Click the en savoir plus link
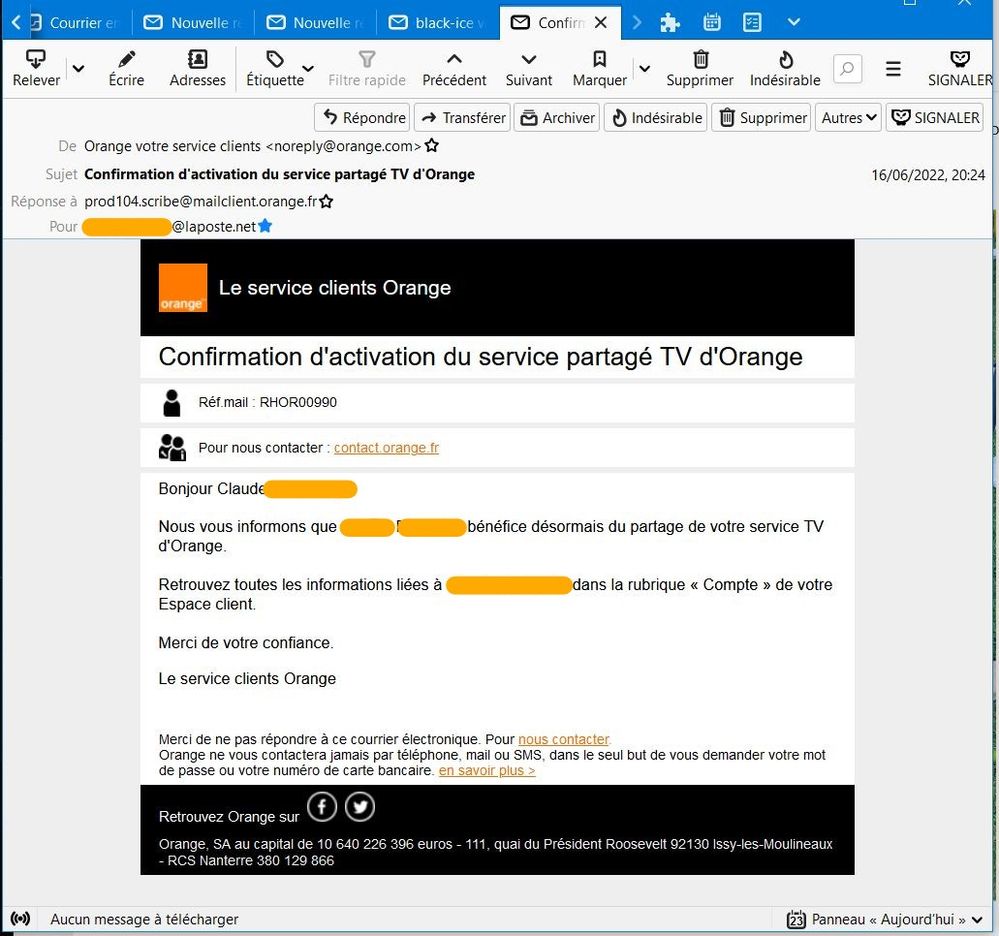Screen dimensions: 999x936 (x=487, y=770)
